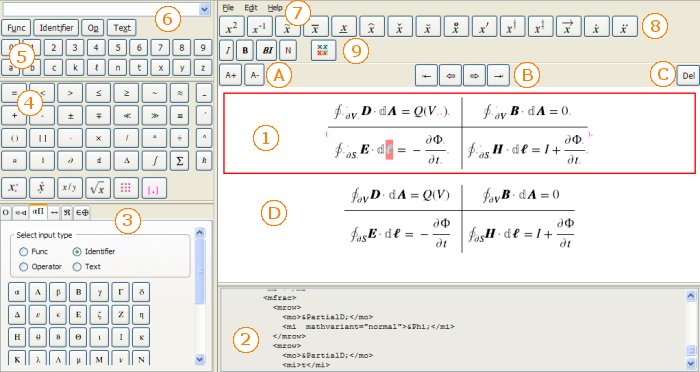Insert the integral sign

click(x=154, y=161)
